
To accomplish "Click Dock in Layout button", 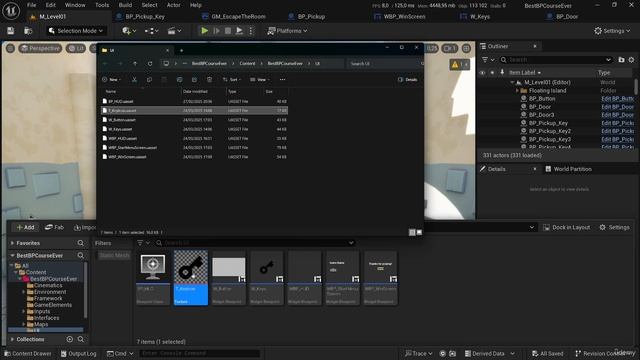I will (567, 227).
